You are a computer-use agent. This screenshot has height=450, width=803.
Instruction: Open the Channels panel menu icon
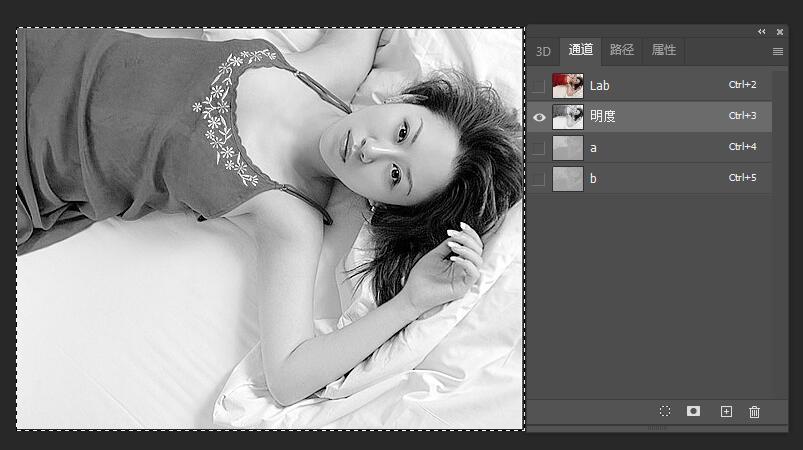click(x=778, y=51)
